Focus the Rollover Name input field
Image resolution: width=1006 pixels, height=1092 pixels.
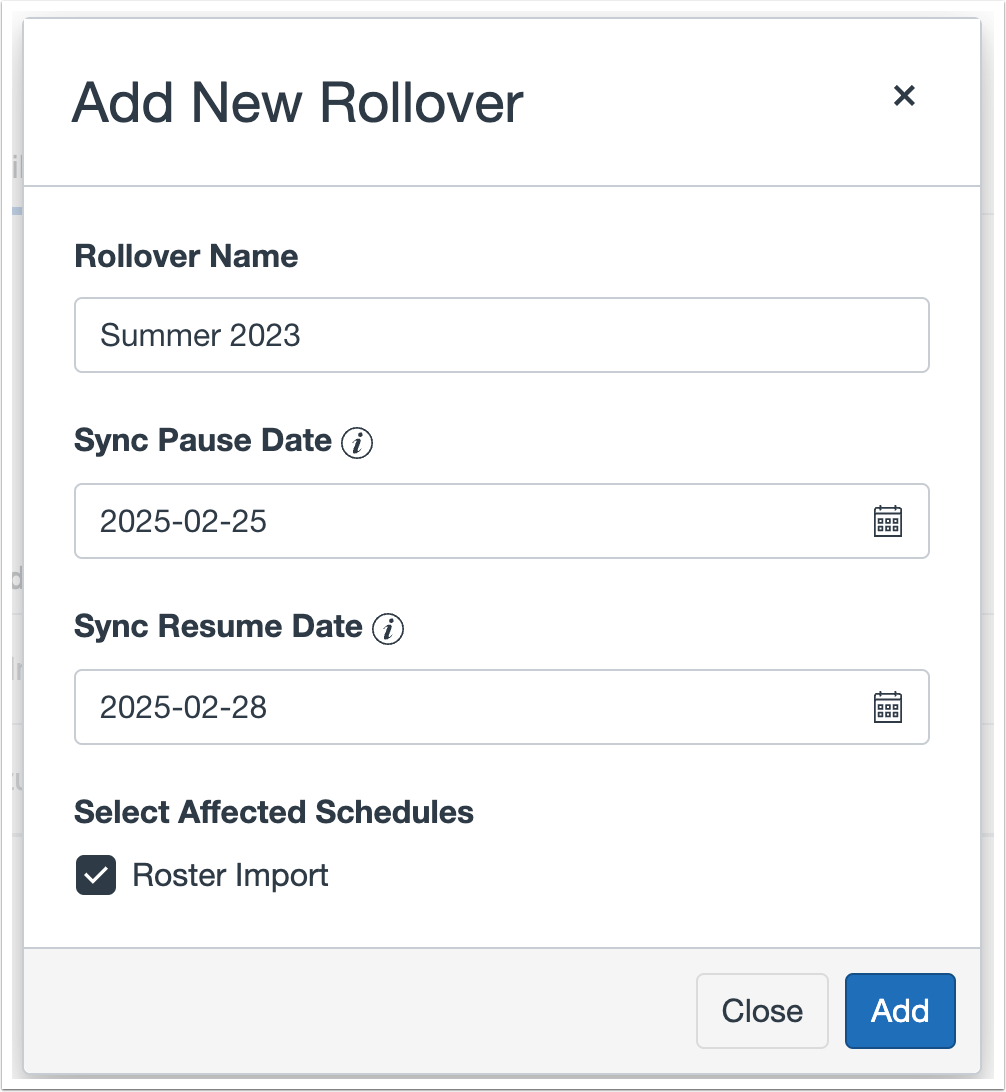[500, 335]
